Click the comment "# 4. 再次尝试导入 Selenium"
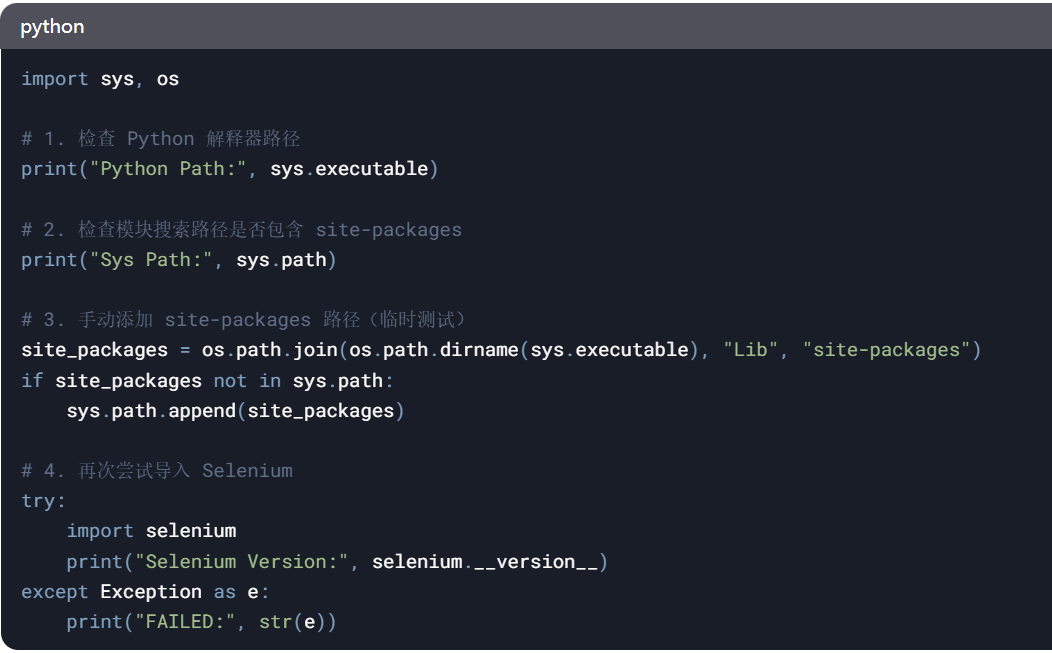 point(157,471)
